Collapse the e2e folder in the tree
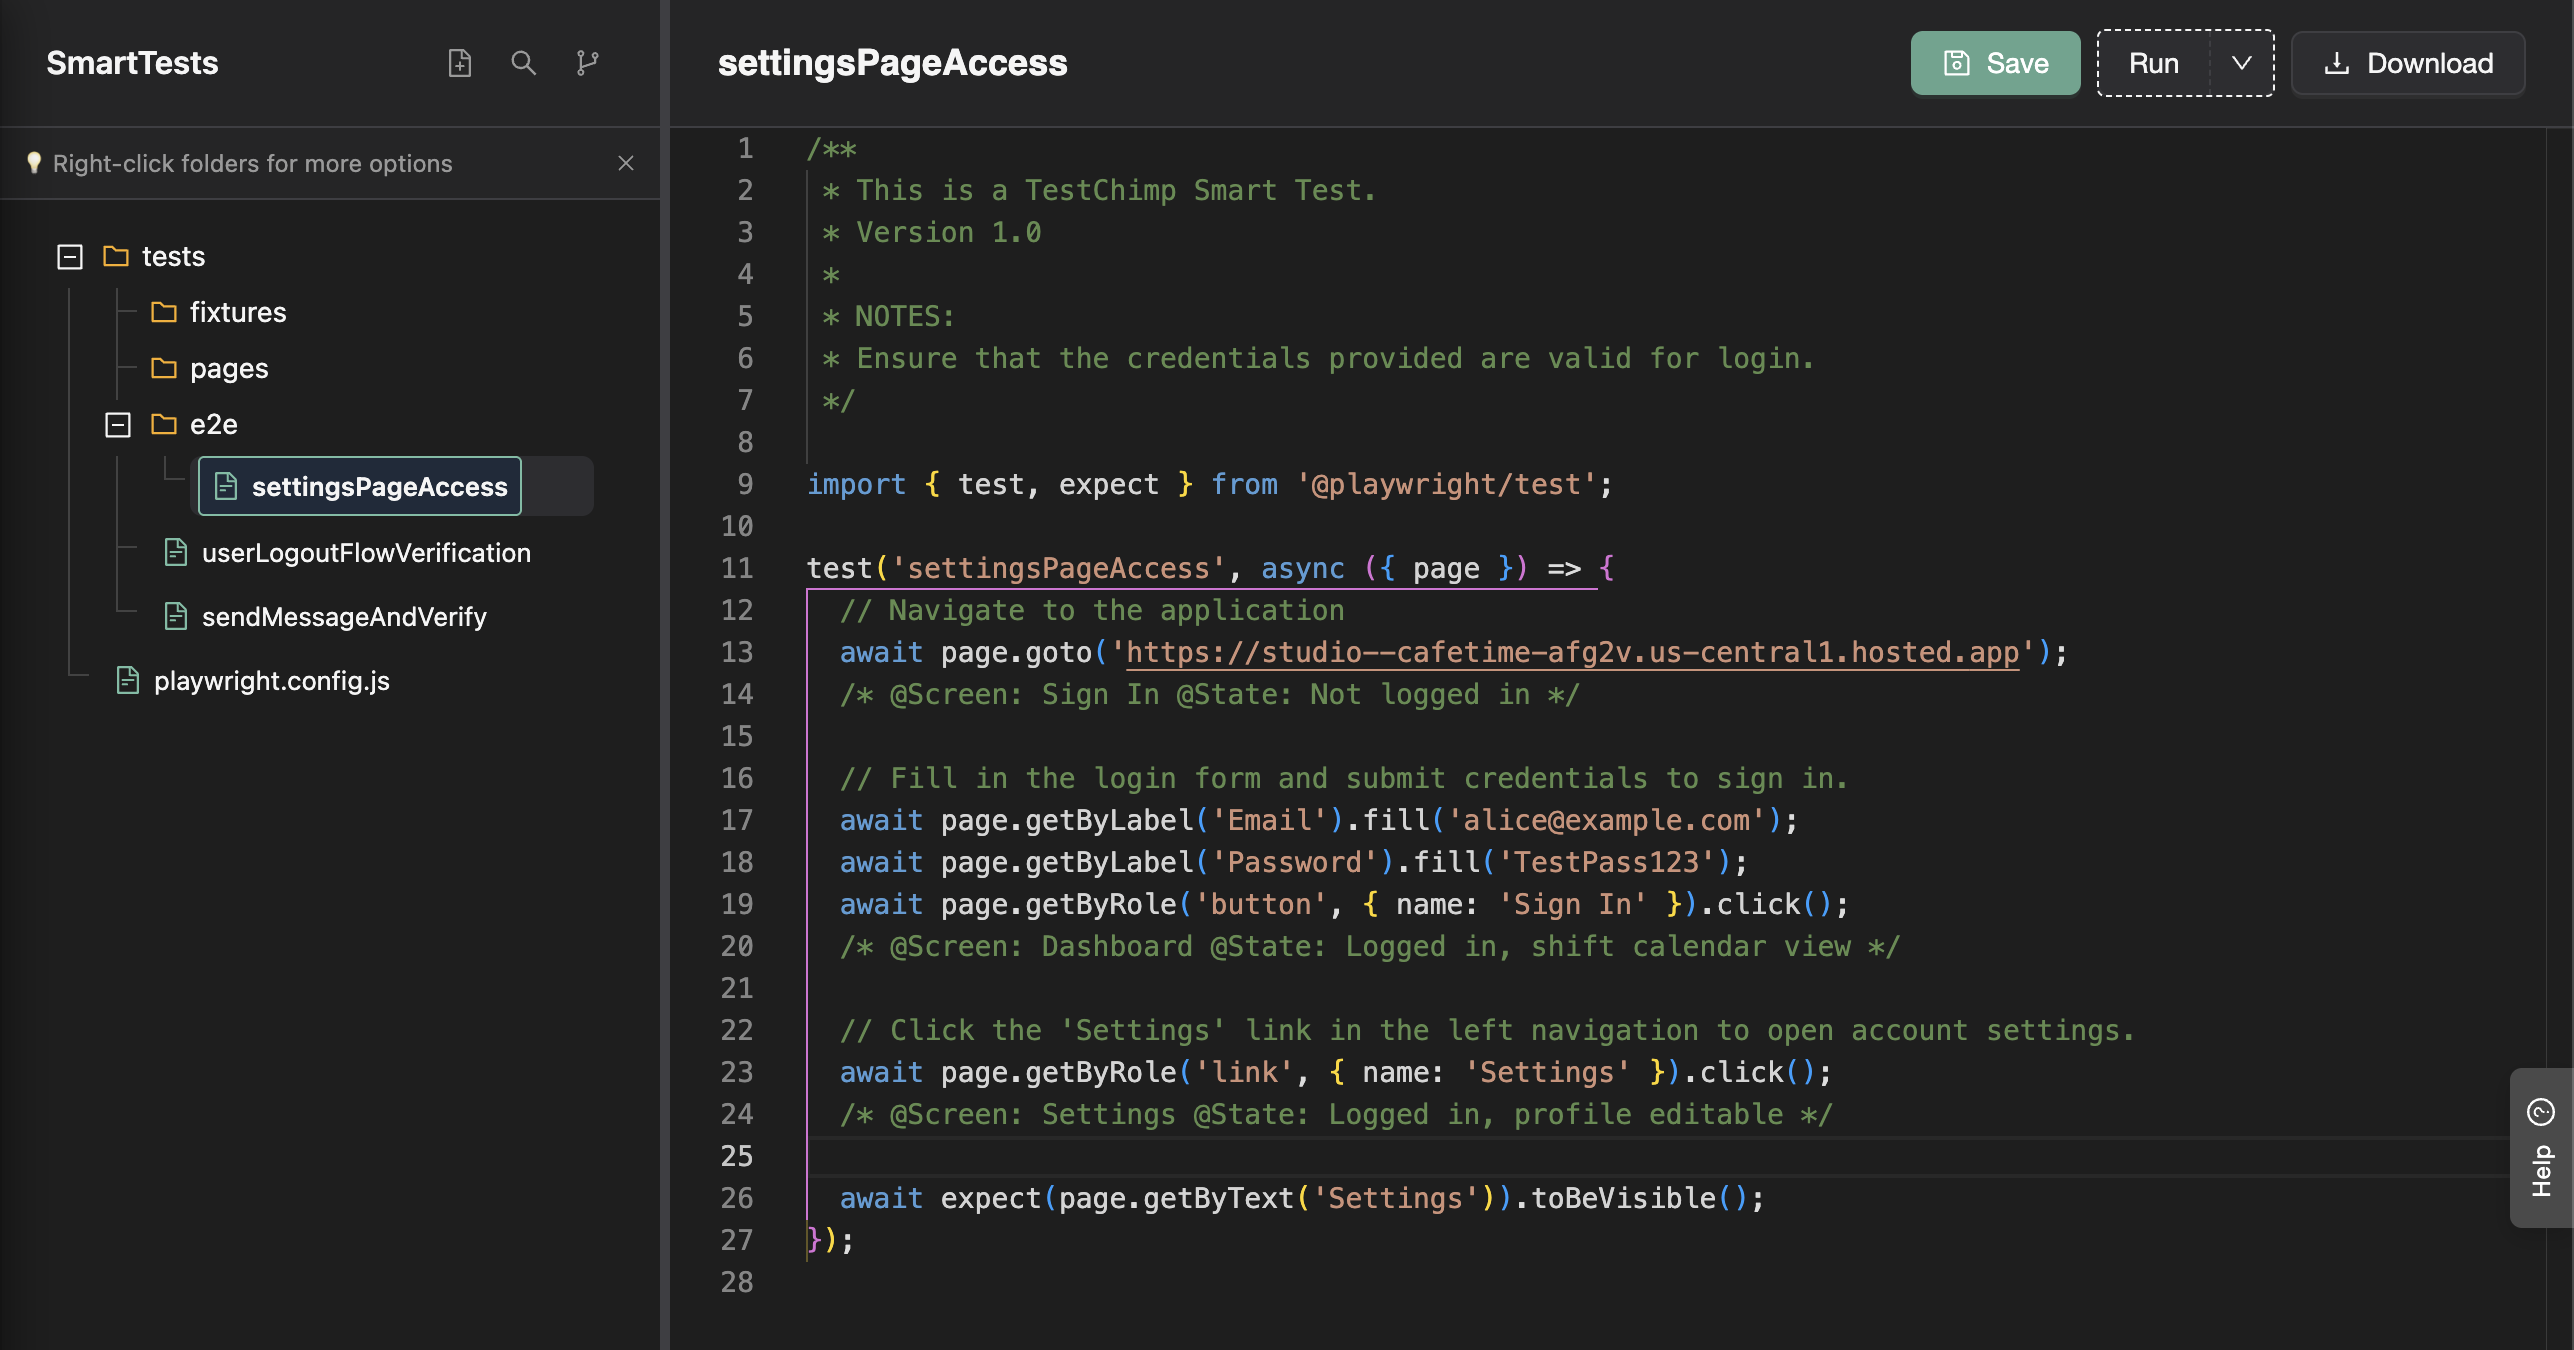The image size is (2574, 1350). (117, 423)
